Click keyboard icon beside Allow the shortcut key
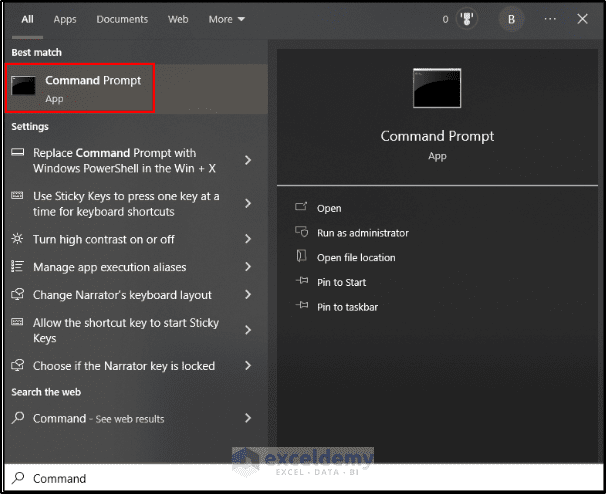This screenshot has height=494, width=606. pyautogui.click(x=17, y=322)
